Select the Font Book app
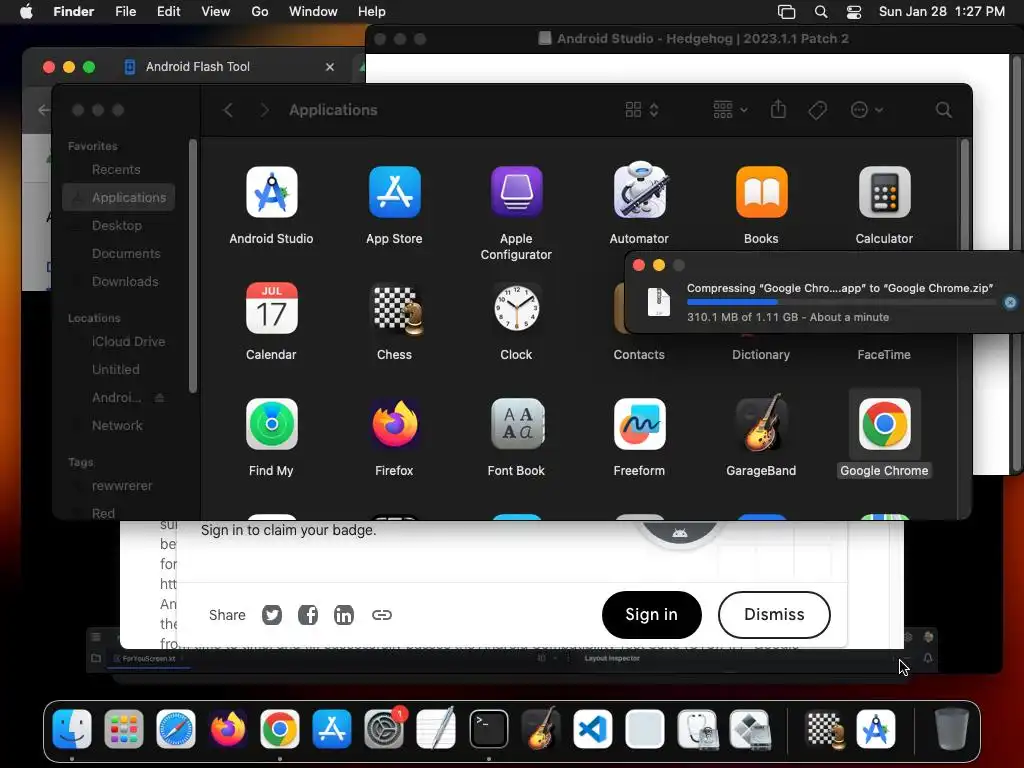This screenshot has height=768, width=1024. pyautogui.click(x=517, y=424)
